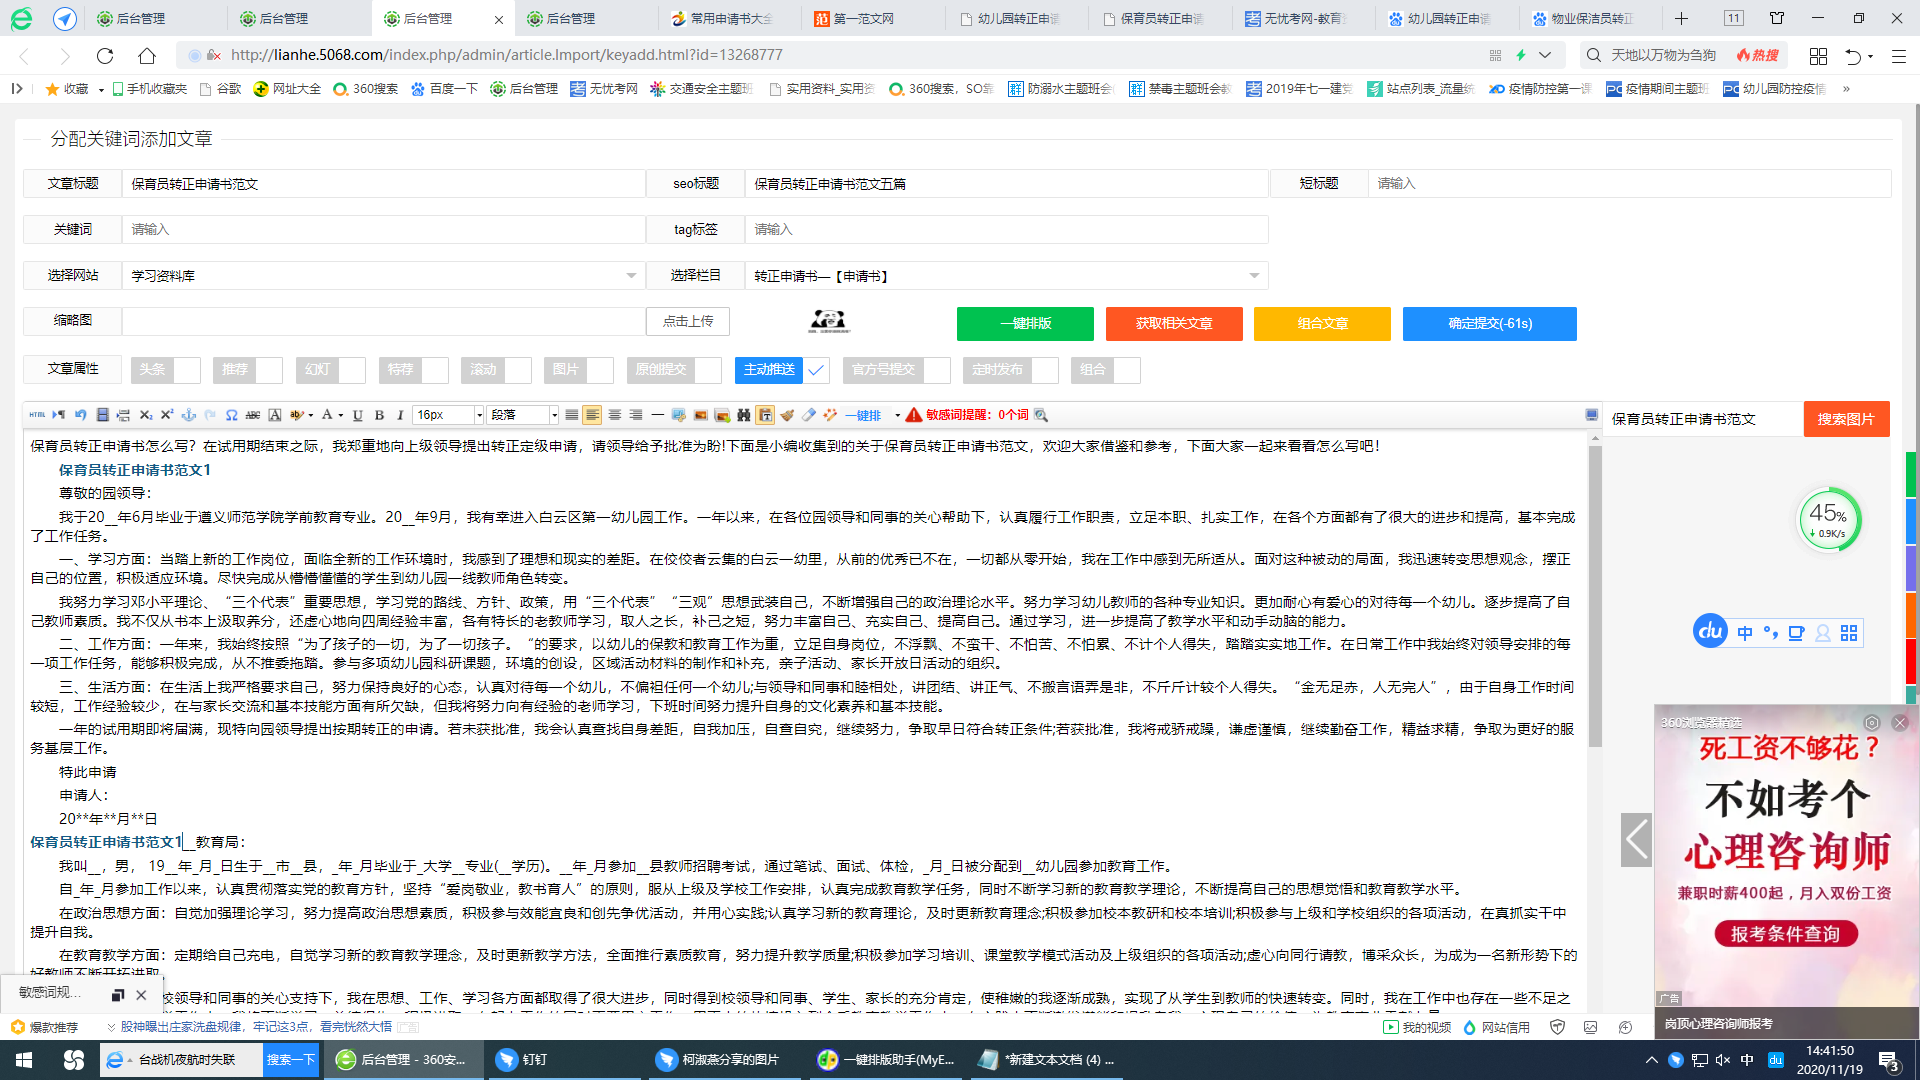
Task: Insert a special character with omega icon
Action: click(x=231, y=415)
